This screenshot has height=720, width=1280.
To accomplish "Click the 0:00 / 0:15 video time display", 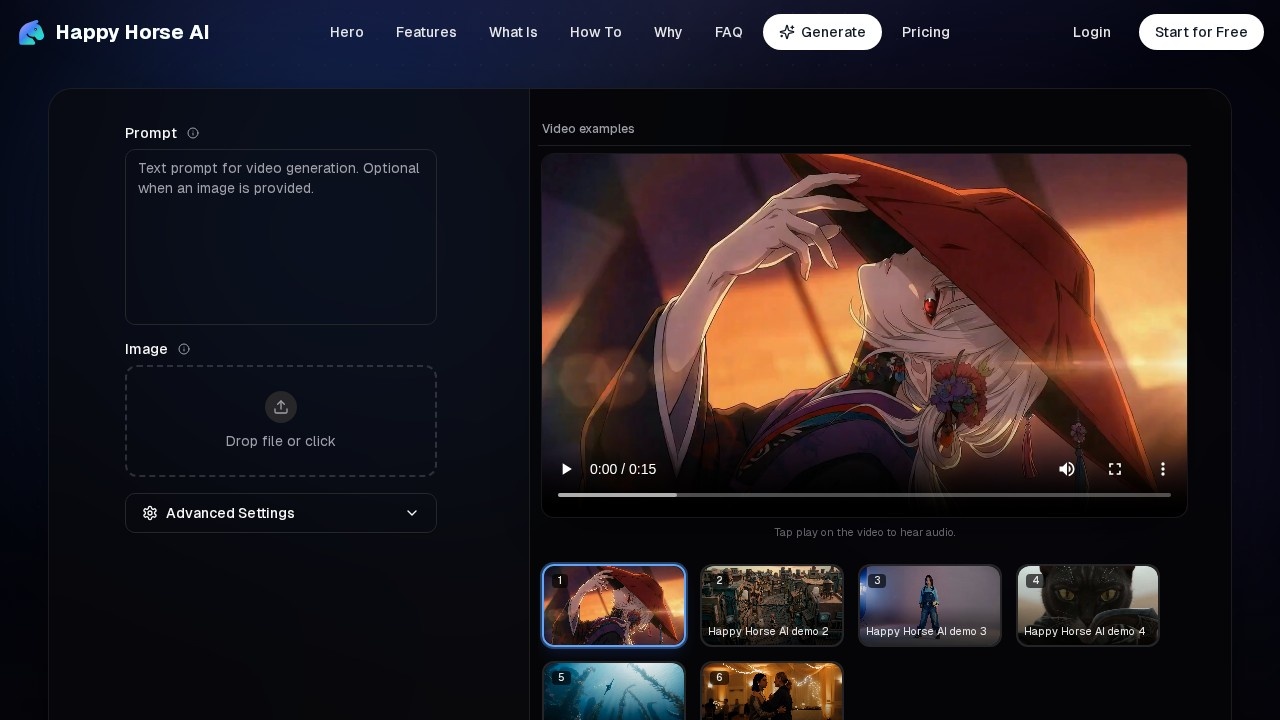I will coord(623,469).
